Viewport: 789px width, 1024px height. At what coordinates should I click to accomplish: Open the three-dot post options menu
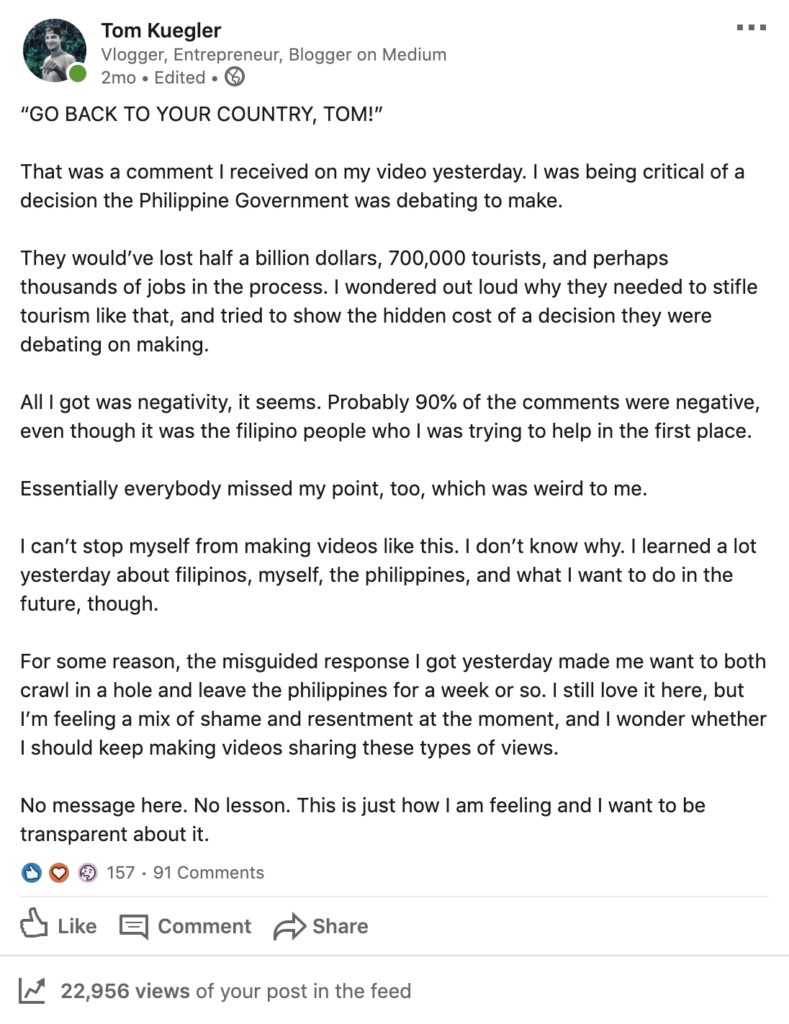(x=751, y=27)
